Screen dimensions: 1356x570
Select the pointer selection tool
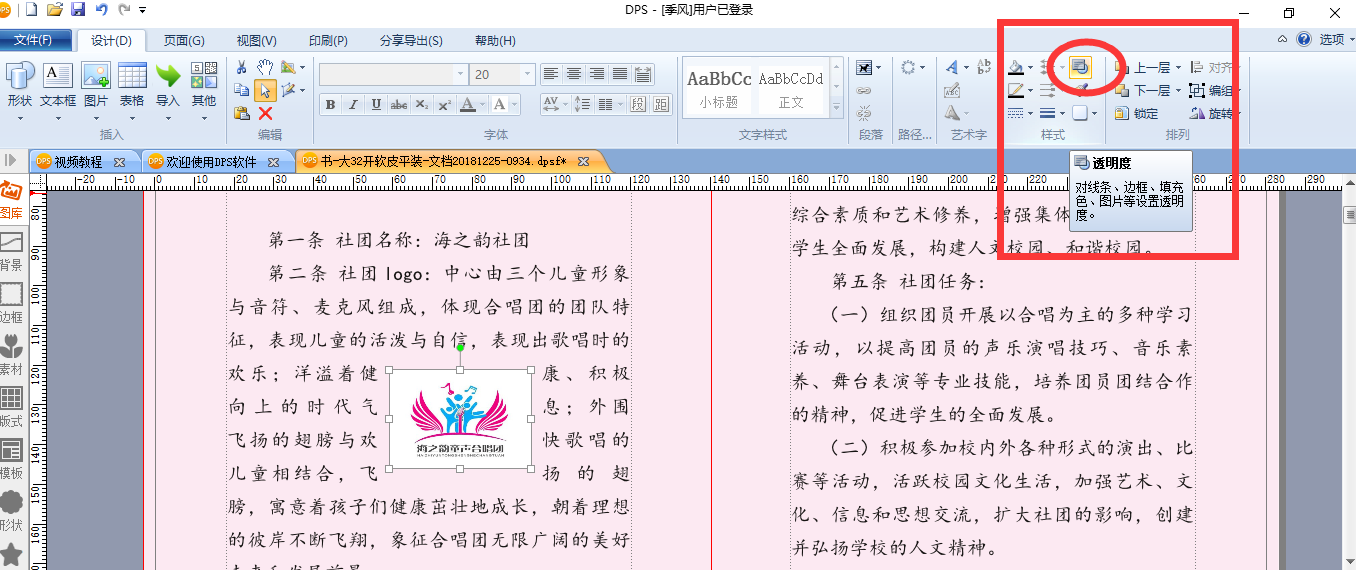click(265, 90)
